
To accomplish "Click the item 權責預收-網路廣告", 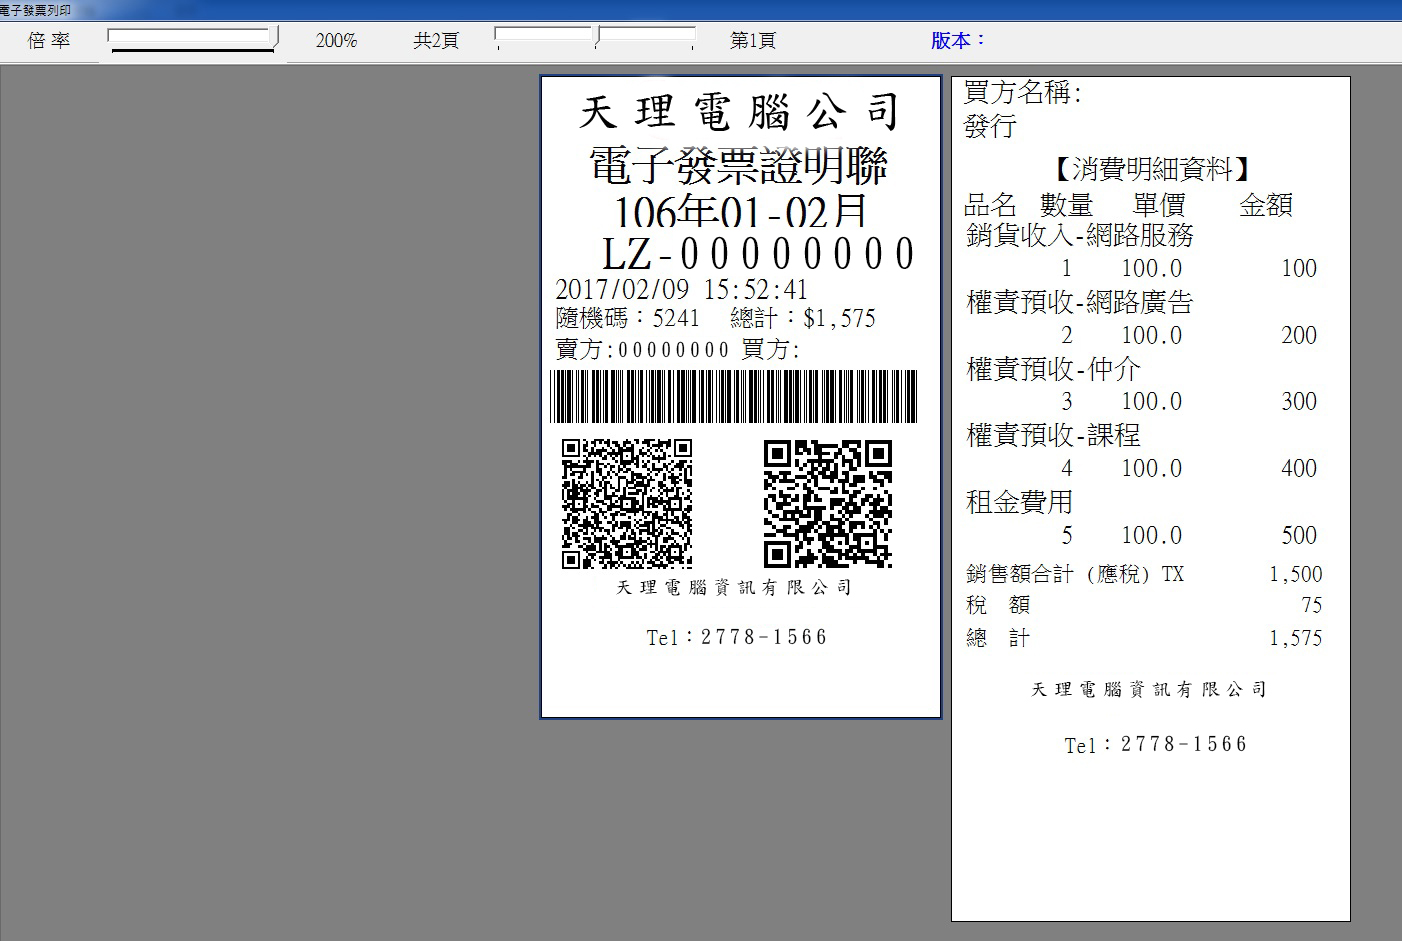I will (1080, 302).
